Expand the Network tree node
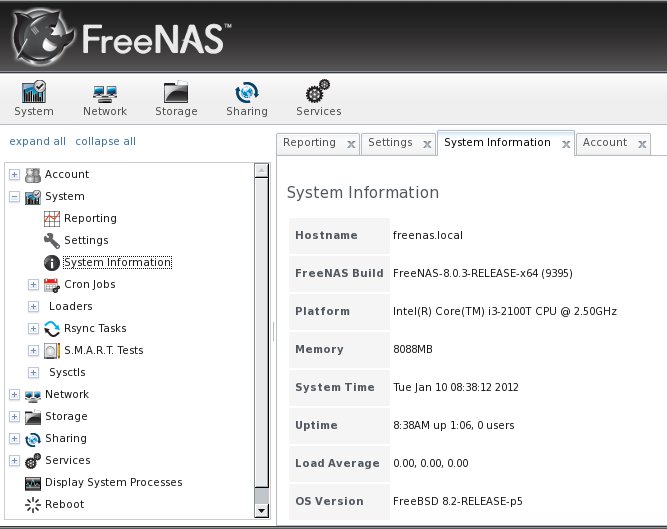This screenshot has width=667, height=529. point(14,395)
